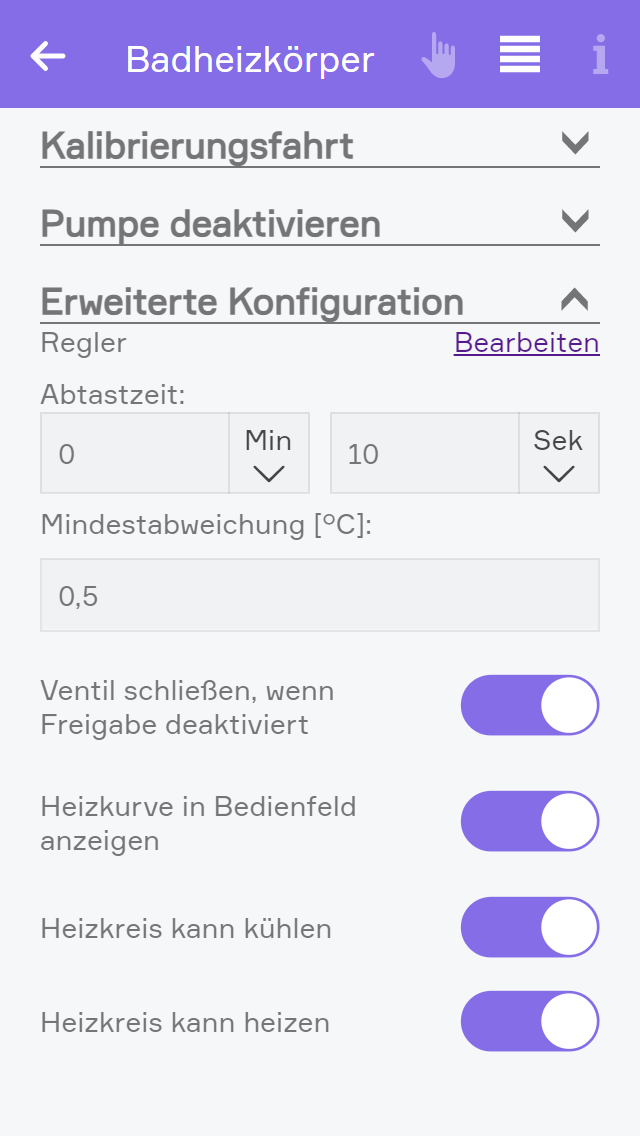Open the list menu icon
This screenshot has height=1136, width=640.
pos(520,55)
